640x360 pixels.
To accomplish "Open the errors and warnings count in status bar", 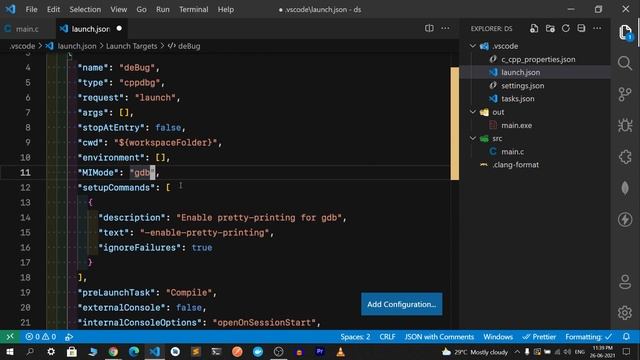I will tap(40, 337).
